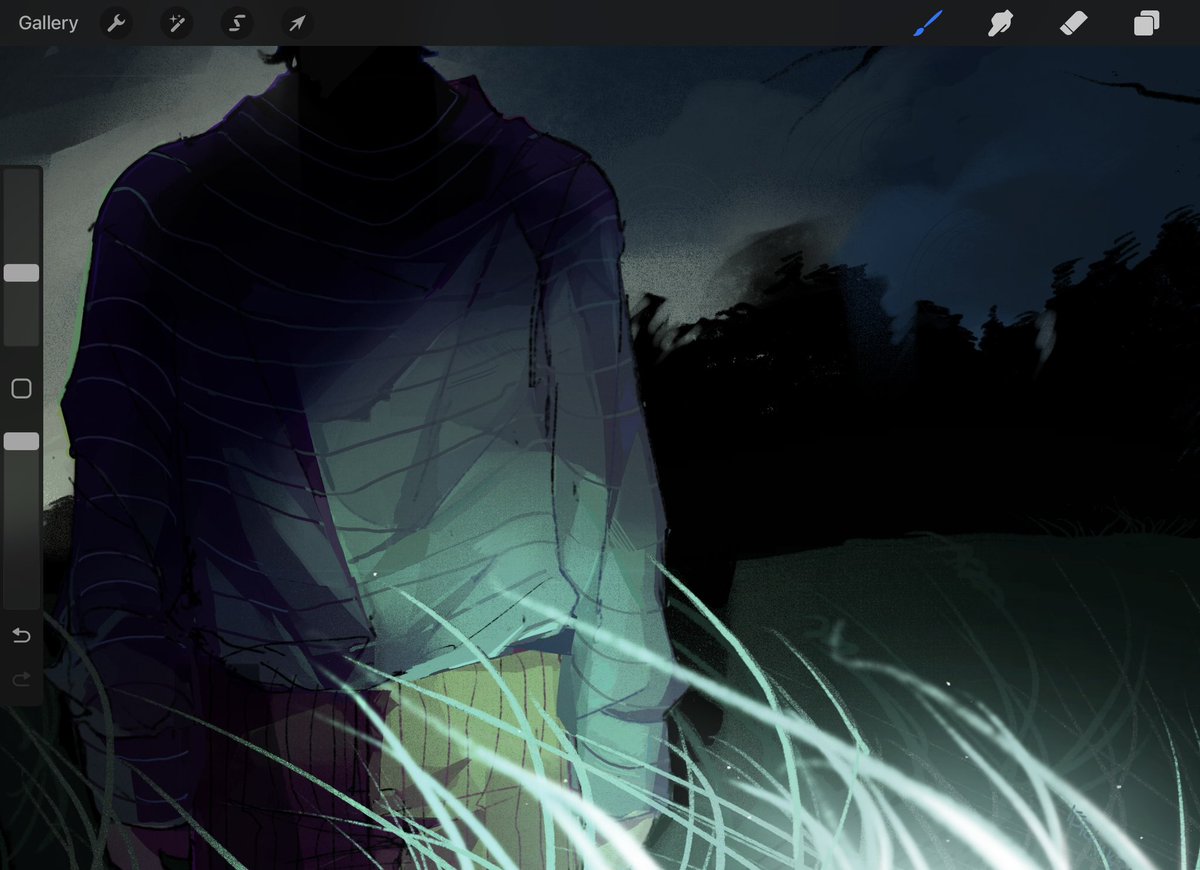Activate the Selection S-shaped tool
The width and height of the screenshot is (1200, 870).
[x=237, y=23]
